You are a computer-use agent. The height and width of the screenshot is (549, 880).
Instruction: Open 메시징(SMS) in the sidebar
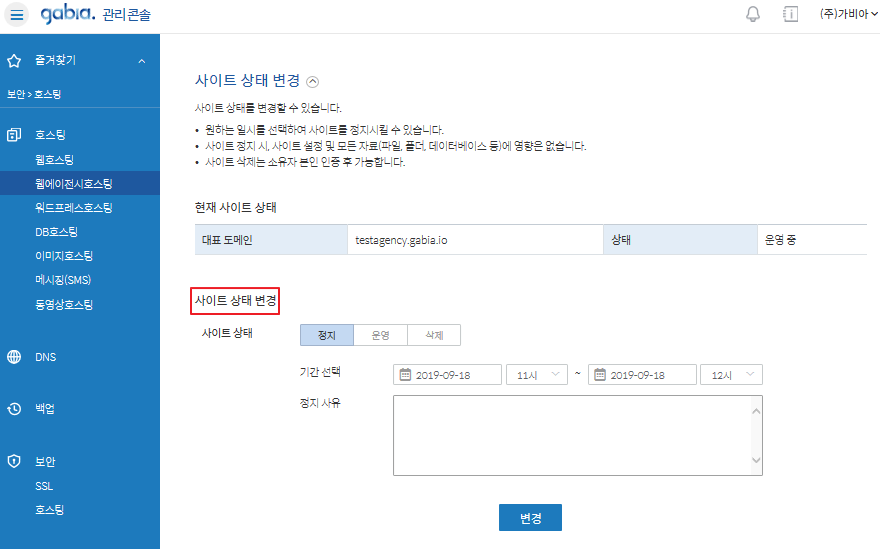[x=63, y=280]
